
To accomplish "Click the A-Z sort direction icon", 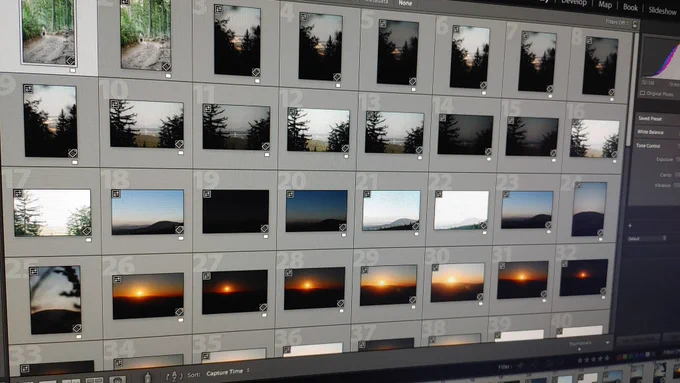I will tap(174, 376).
